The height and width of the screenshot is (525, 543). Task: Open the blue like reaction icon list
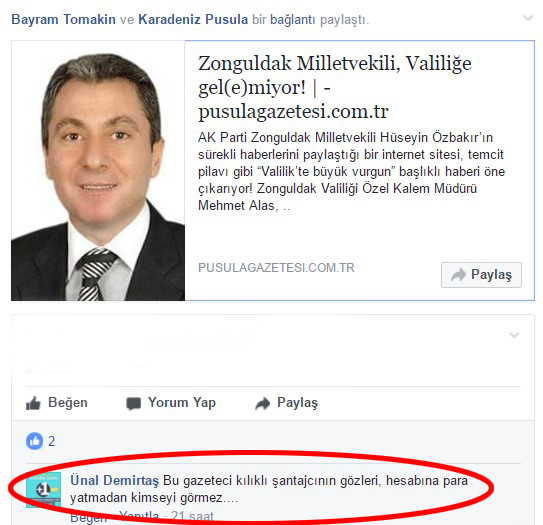35,441
